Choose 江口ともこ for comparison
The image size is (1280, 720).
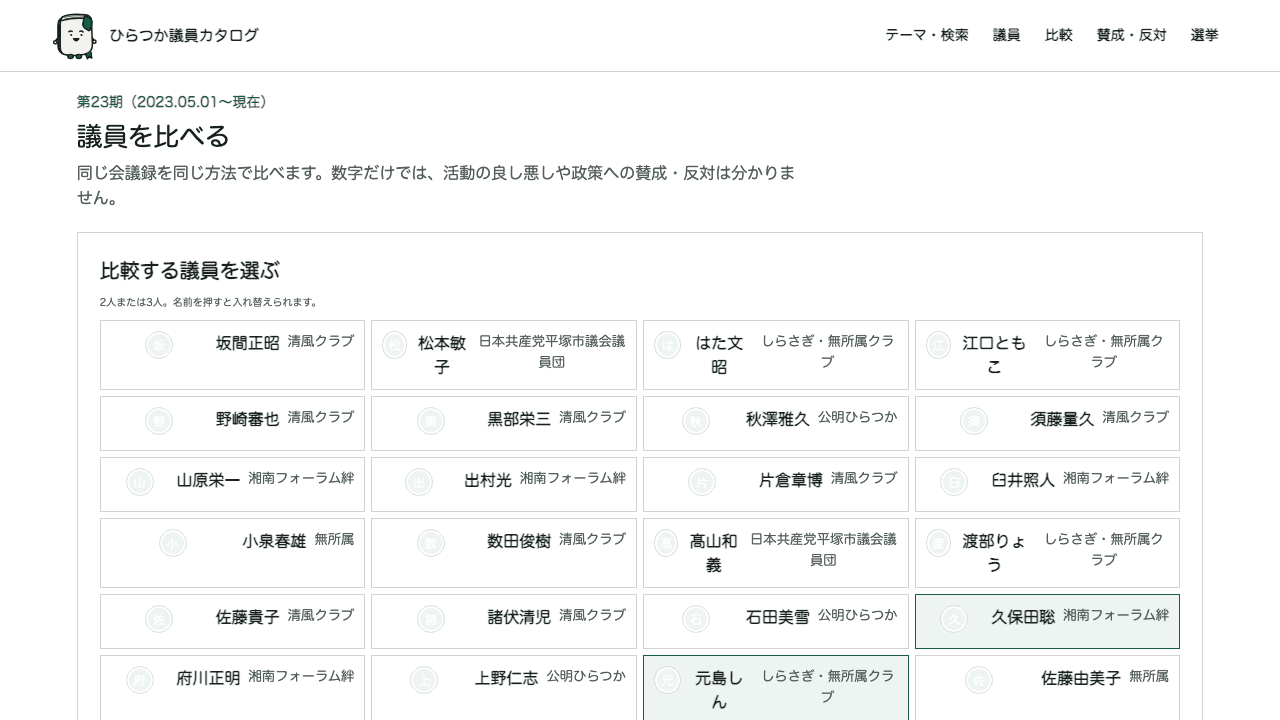pyautogui.click(x=1047, y=355)
